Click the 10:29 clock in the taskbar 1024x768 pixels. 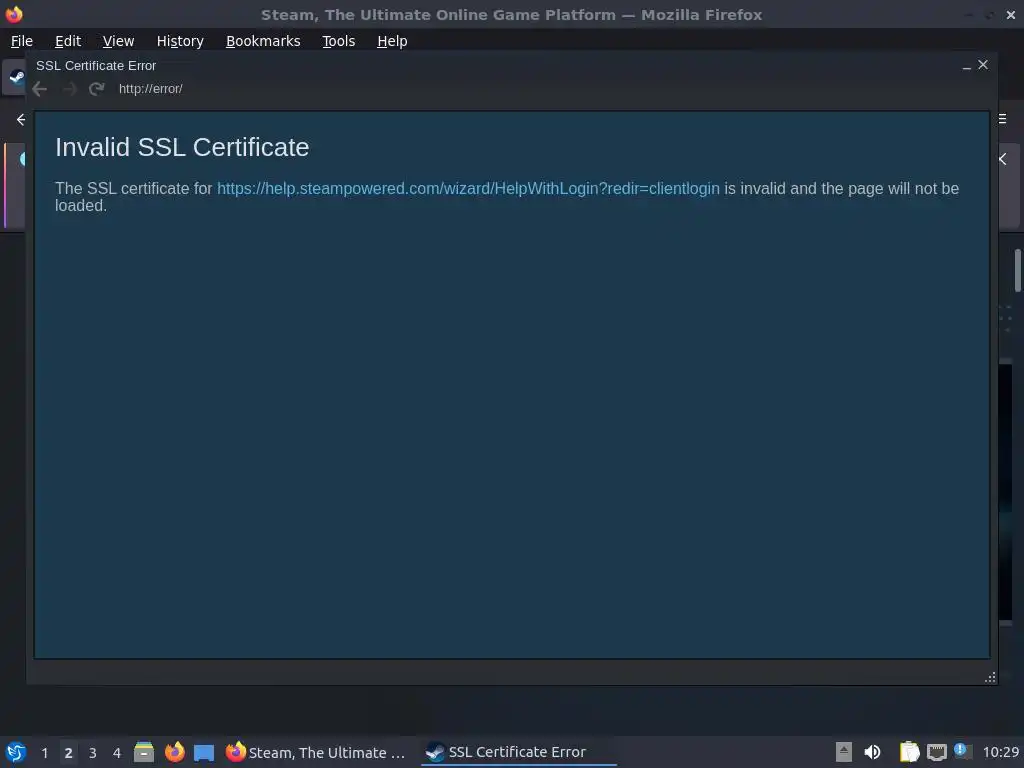click(x=1000, y=752)
